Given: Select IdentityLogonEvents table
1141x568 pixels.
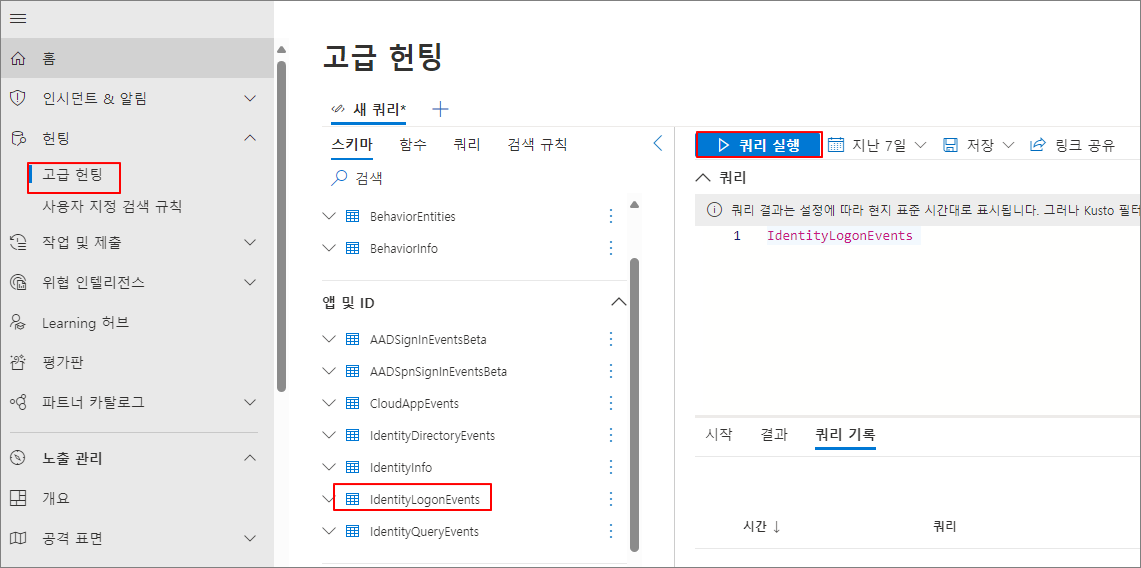Looking at the screenshot, I should tap(425, 500).
